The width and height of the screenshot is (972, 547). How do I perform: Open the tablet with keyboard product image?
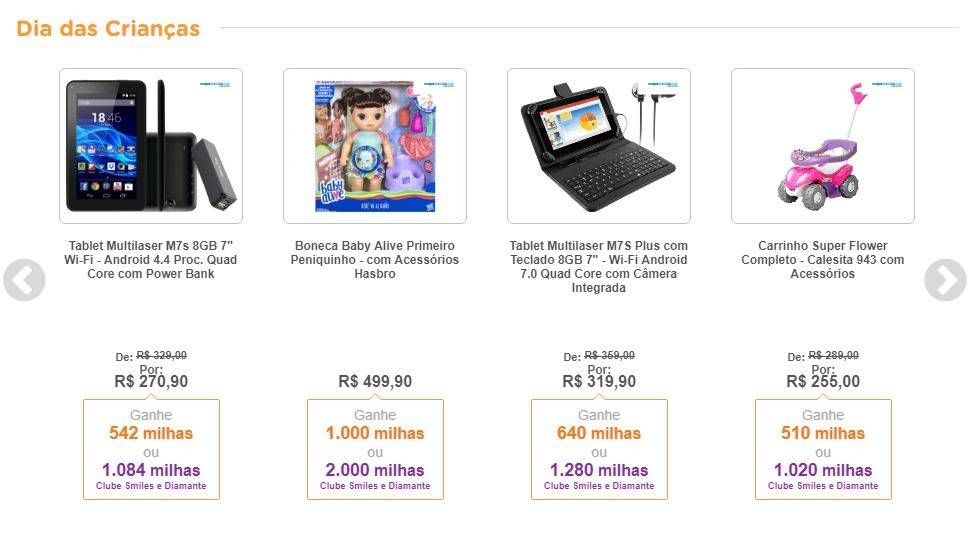pos(599,146)
